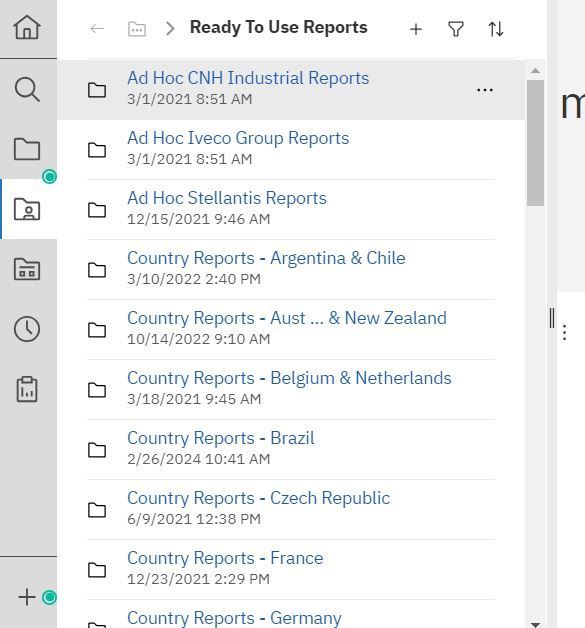
Task: Open Country Reports - Argentina & Chile
Action: tap(266, 258)
